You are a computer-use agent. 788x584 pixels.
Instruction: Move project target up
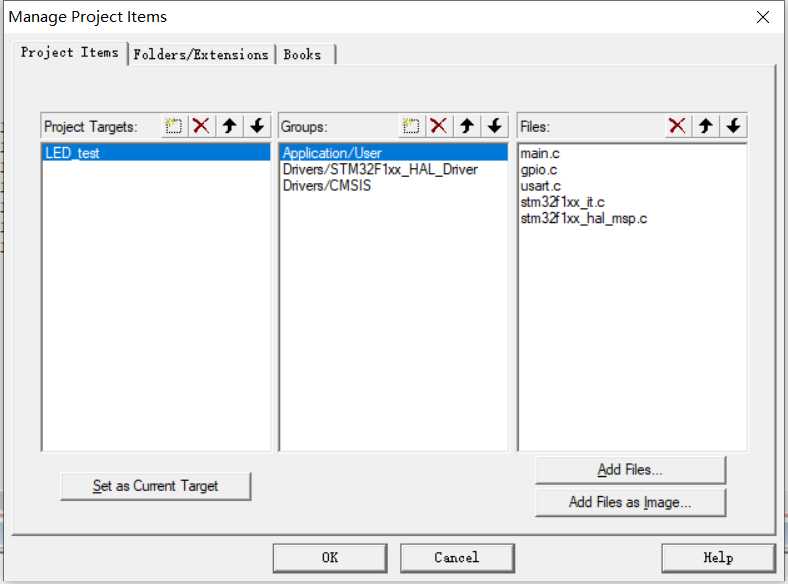point(230,126)
